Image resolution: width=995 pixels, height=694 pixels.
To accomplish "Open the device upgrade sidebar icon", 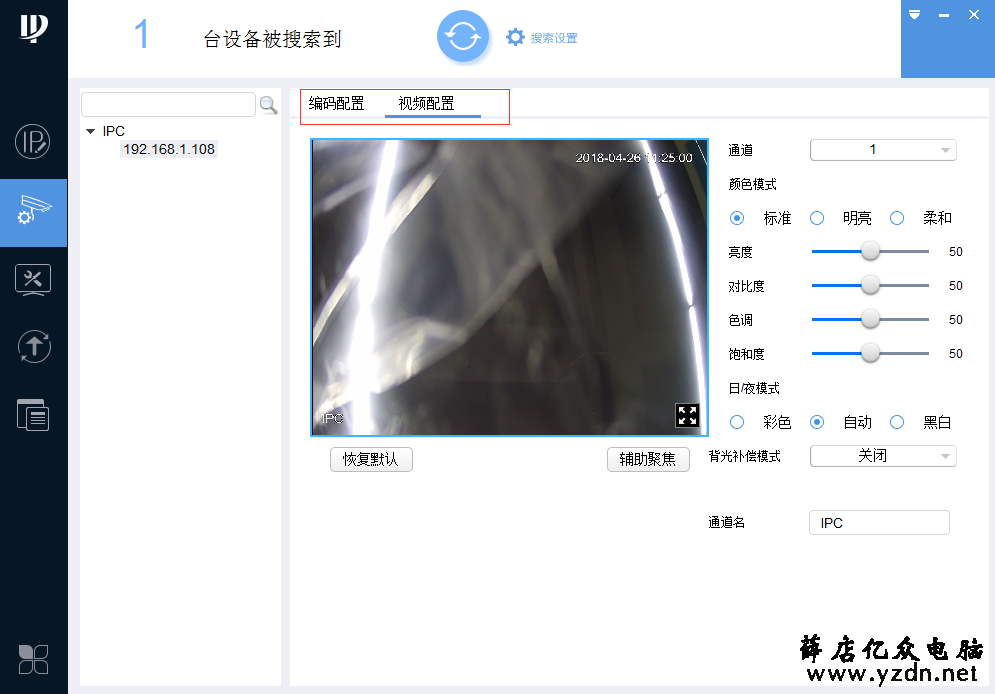I will (34, 346).
